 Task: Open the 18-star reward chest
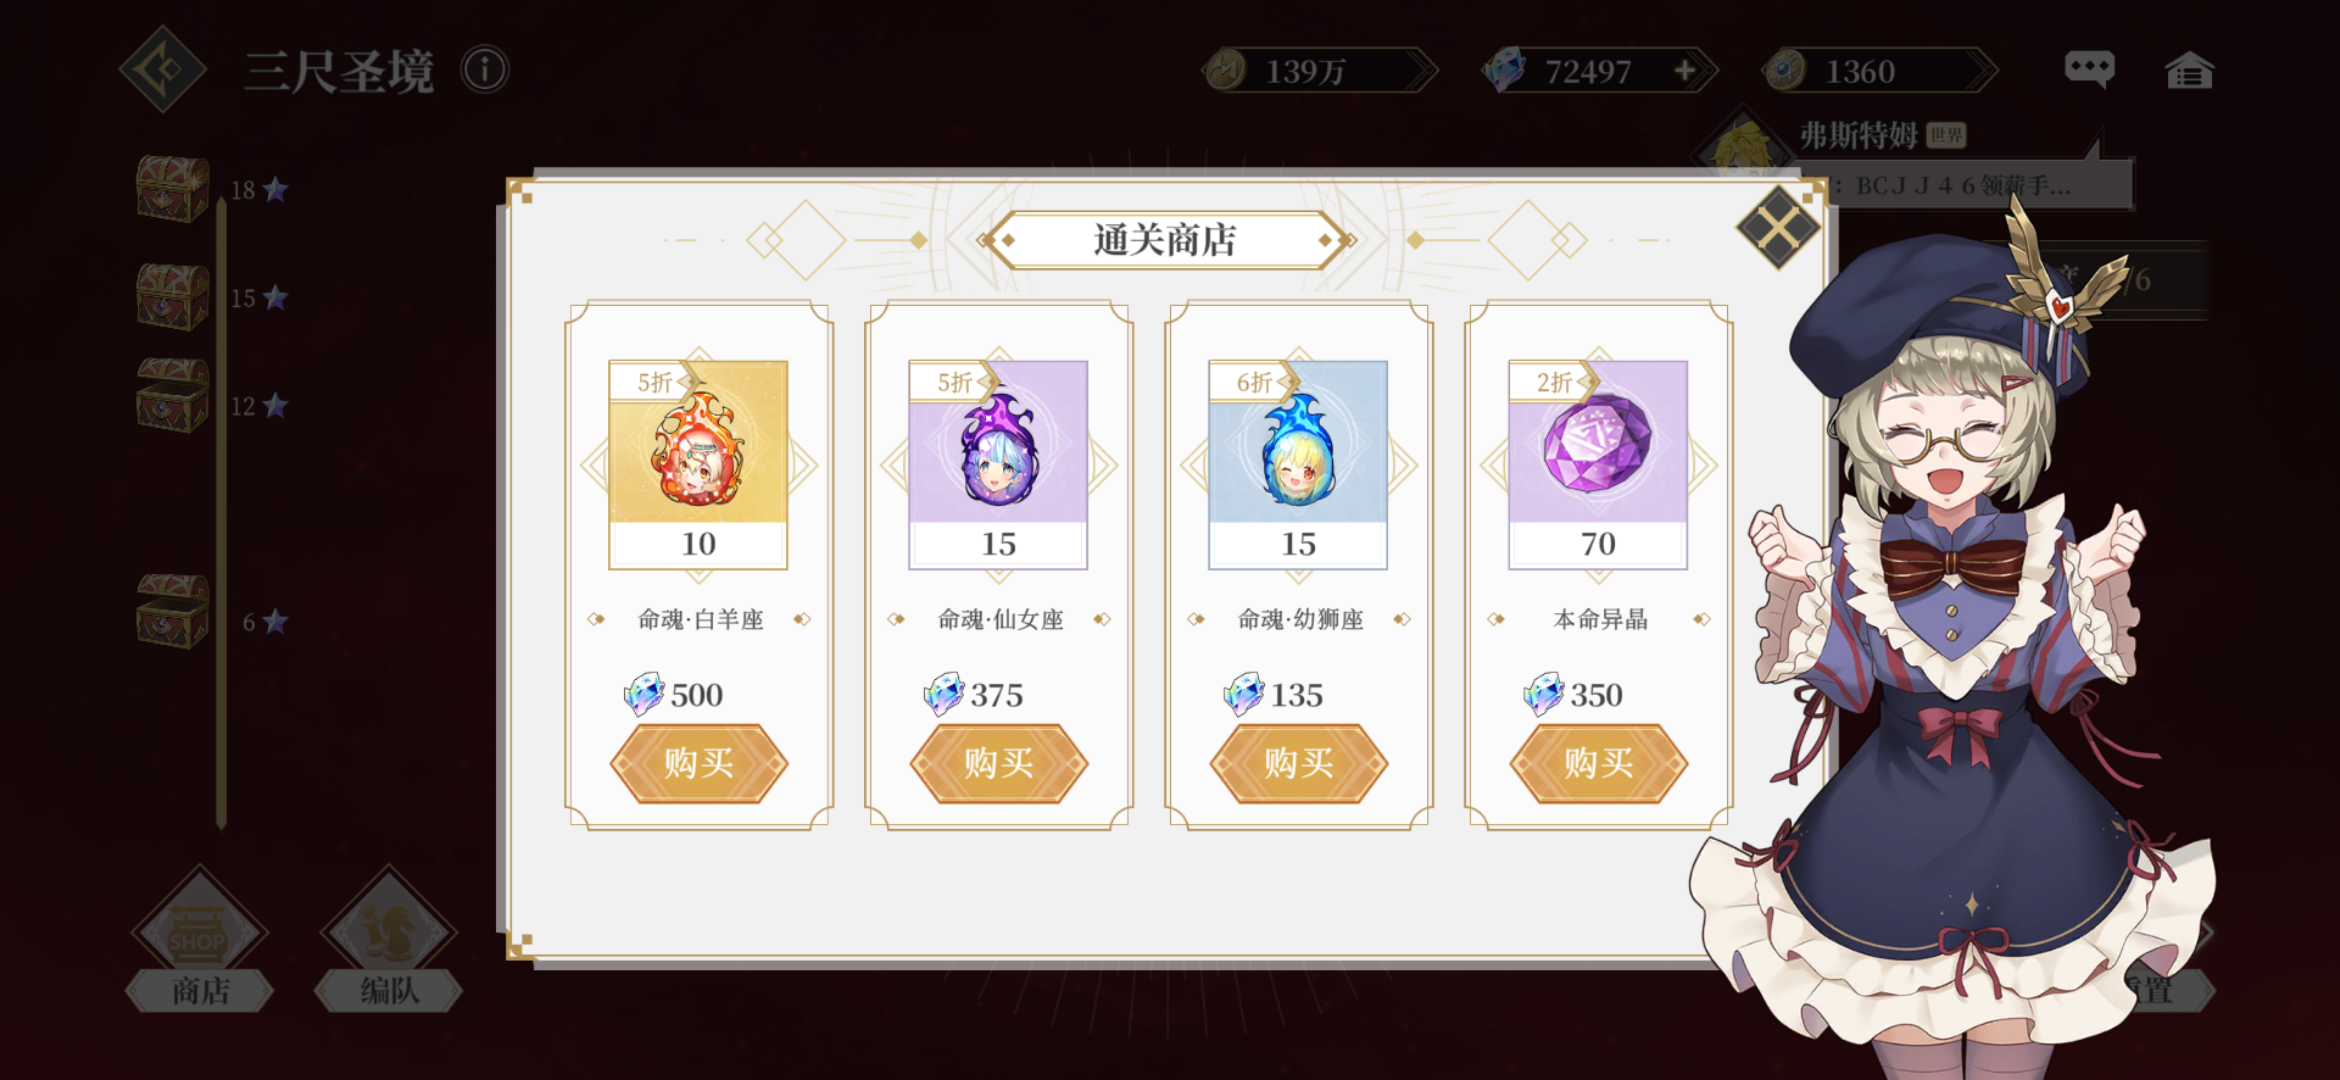tap(173, 188)
